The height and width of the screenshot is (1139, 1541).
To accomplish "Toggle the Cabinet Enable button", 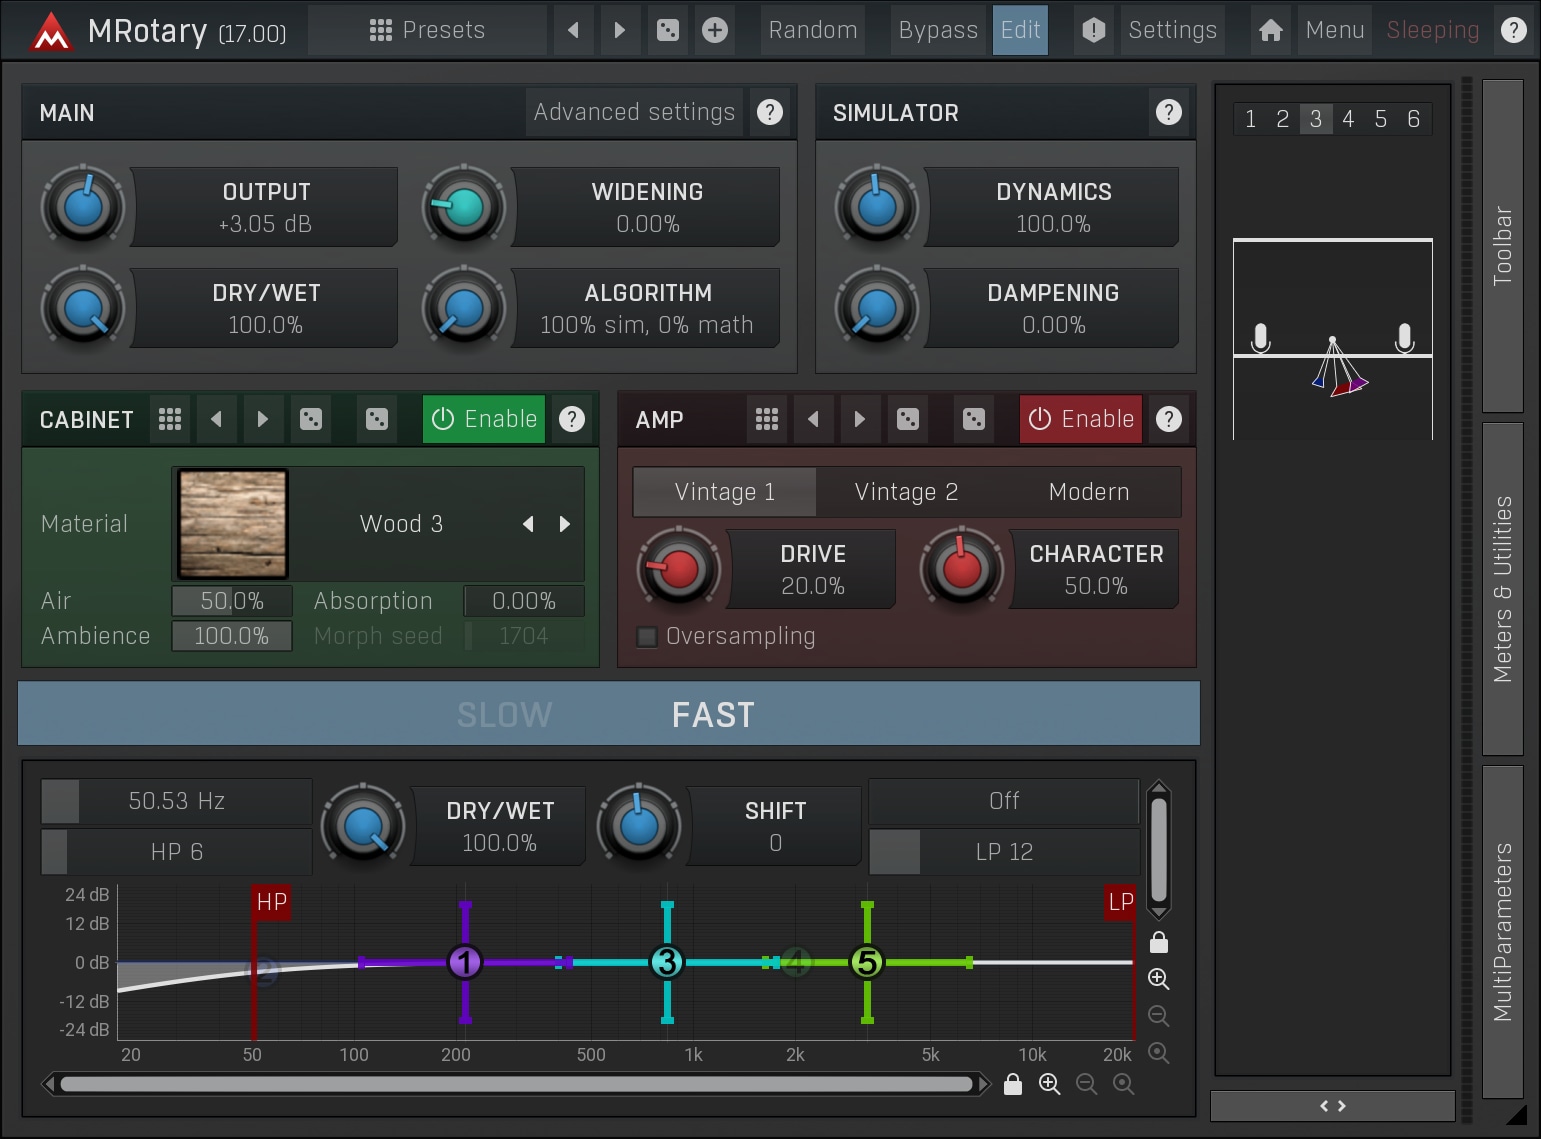I will coord(484,419).
